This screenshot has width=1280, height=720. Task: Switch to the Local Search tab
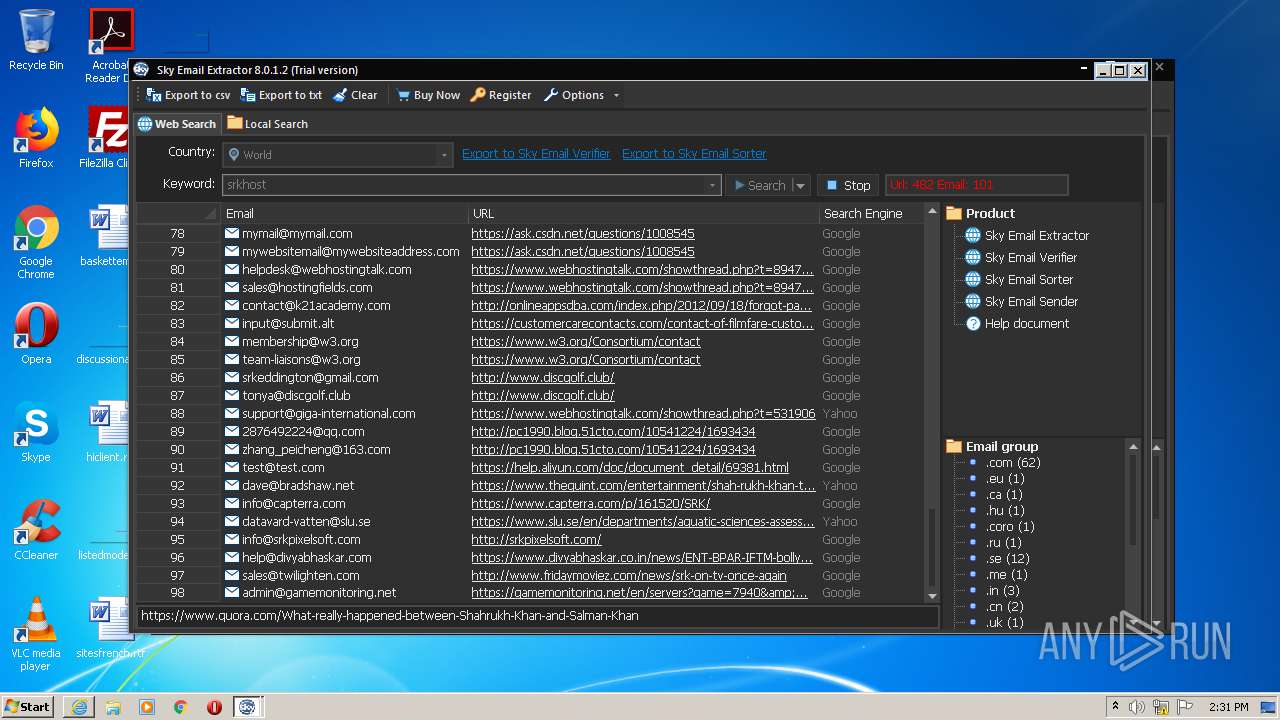tap(267, 124)
